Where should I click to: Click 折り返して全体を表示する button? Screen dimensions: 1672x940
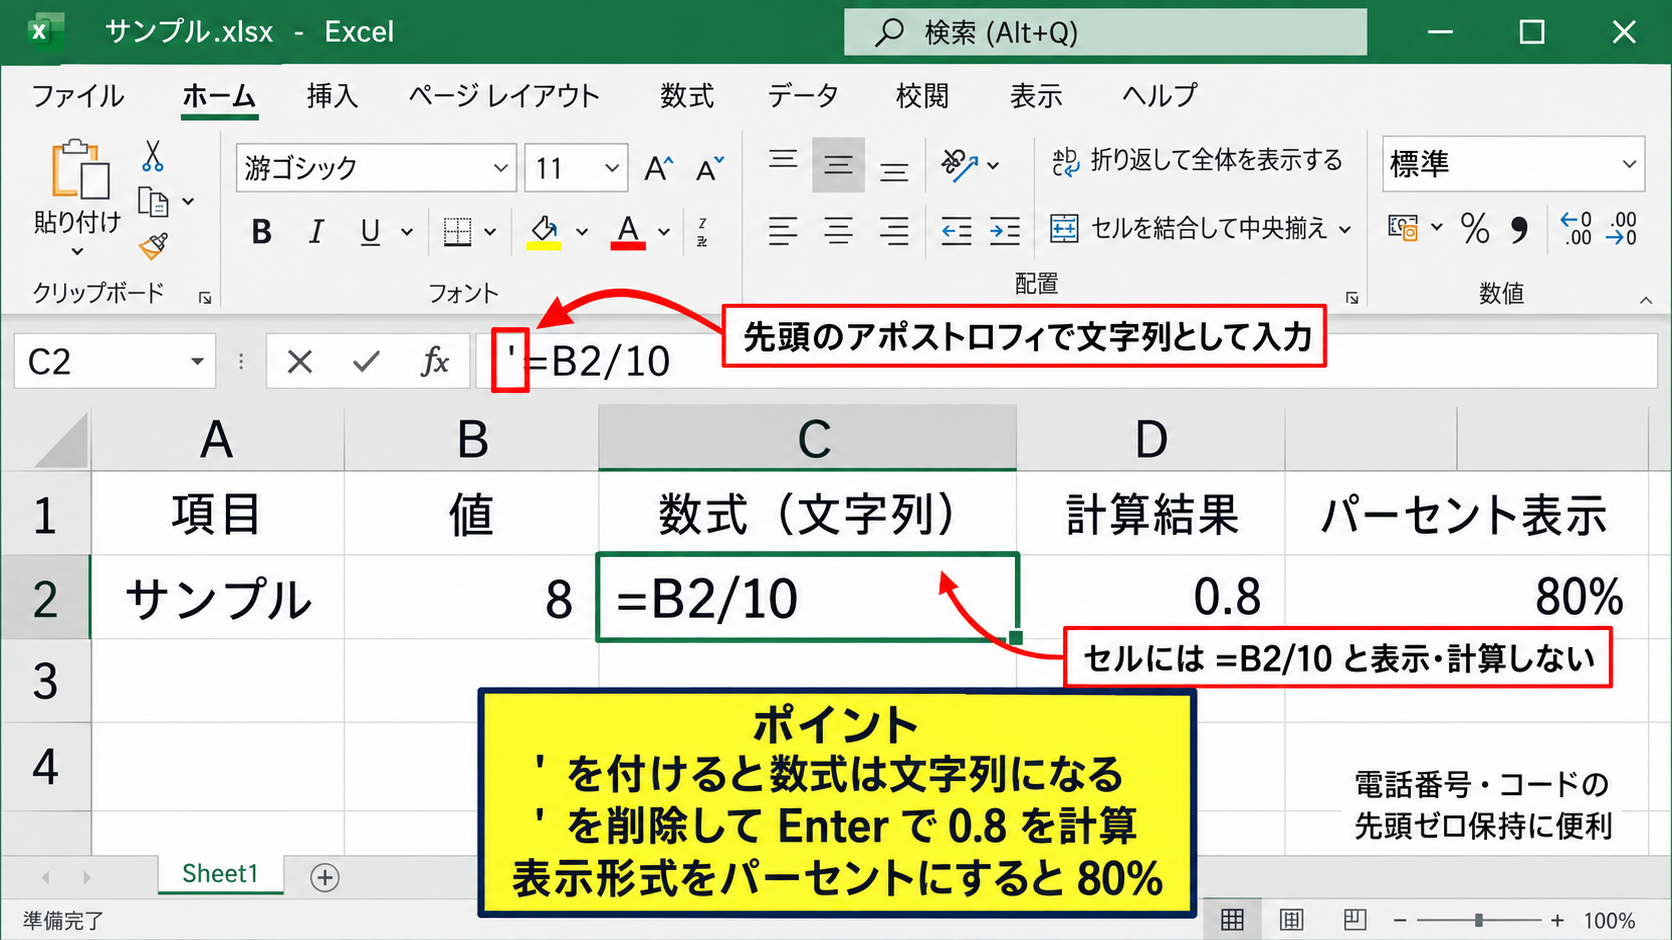click(1196, 160)
